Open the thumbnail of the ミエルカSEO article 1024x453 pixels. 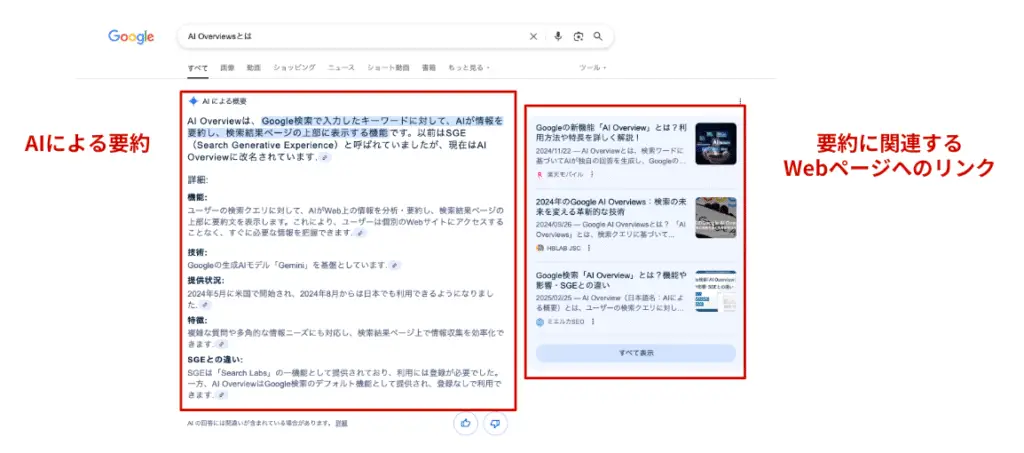pyautogui.click(x=716, y=291)
